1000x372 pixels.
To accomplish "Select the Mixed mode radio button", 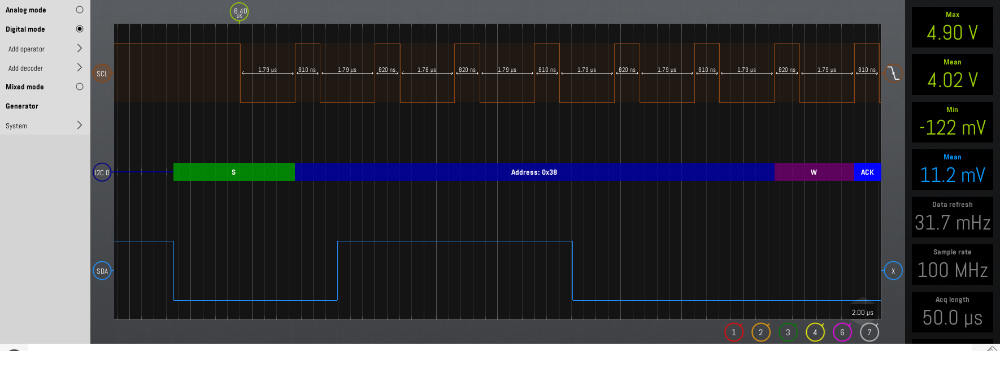I will [x=80, y=87].
